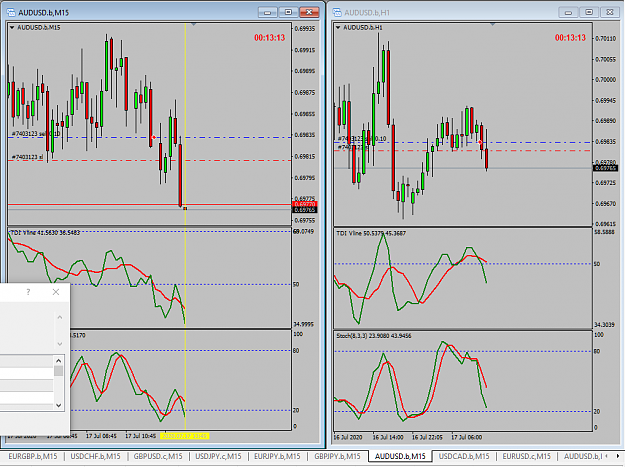Click the dialog's upper spinner down arrow
Viewport: 625px width, 467px height.
(60, 343)
